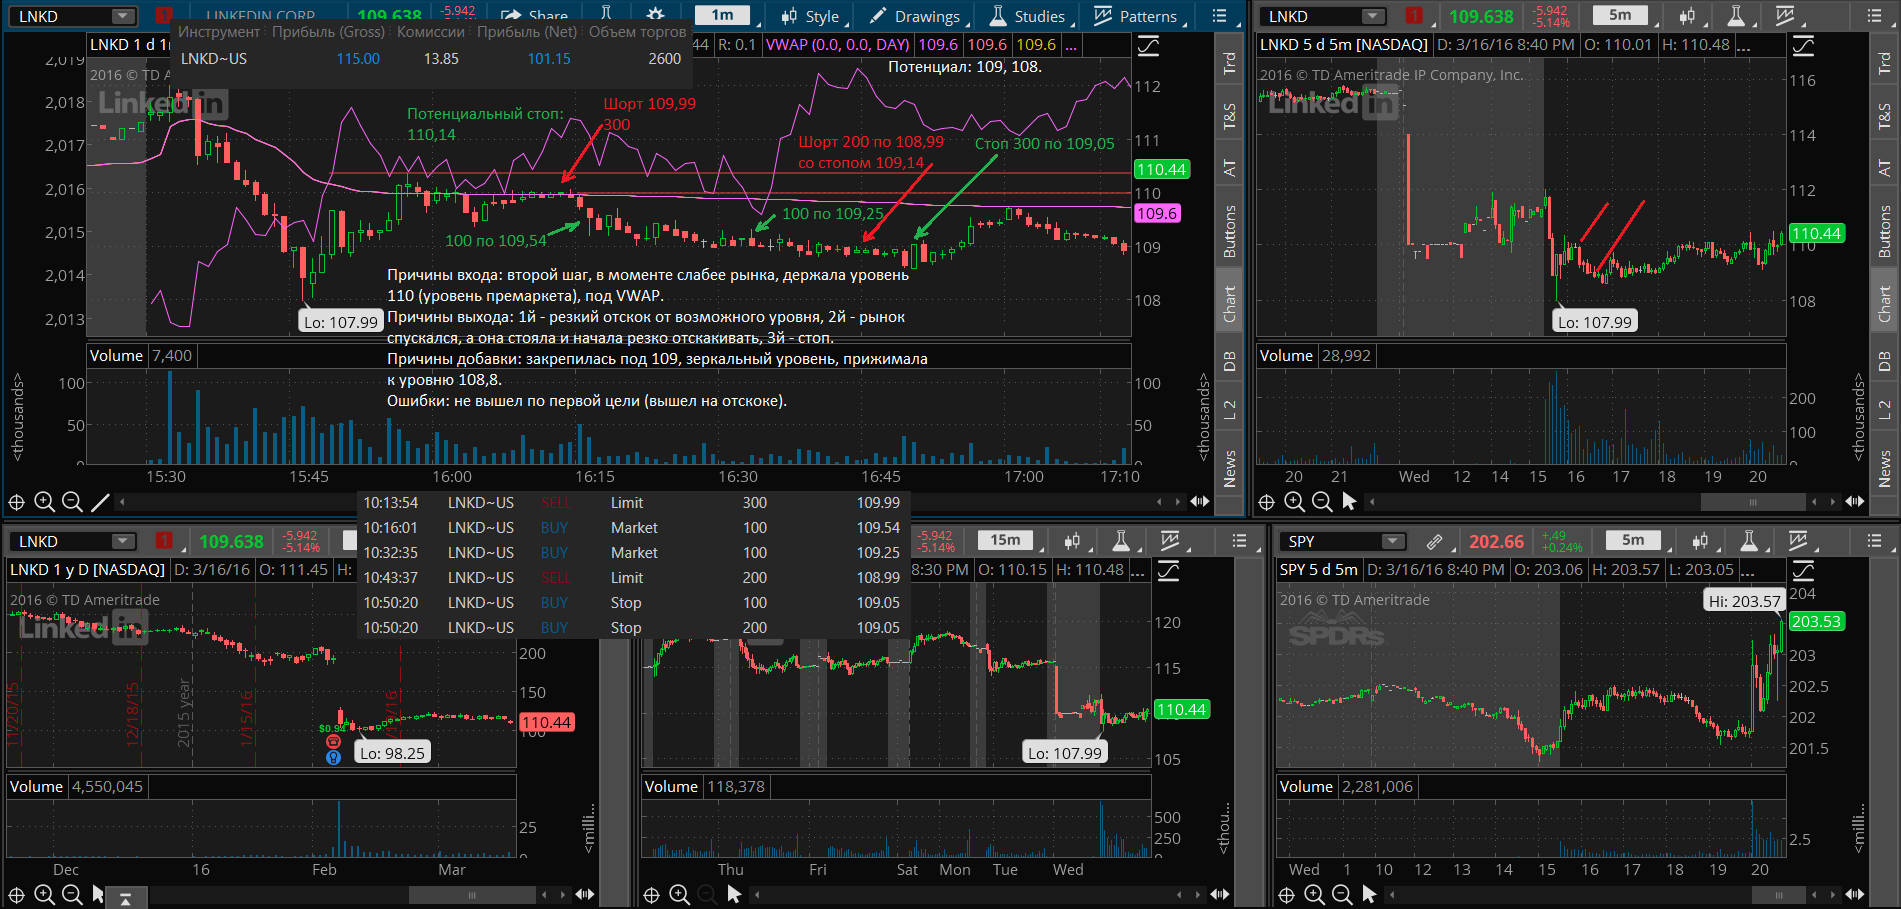Click the crosshair icon below 15m LNKD chart

(x=651, y=895)
